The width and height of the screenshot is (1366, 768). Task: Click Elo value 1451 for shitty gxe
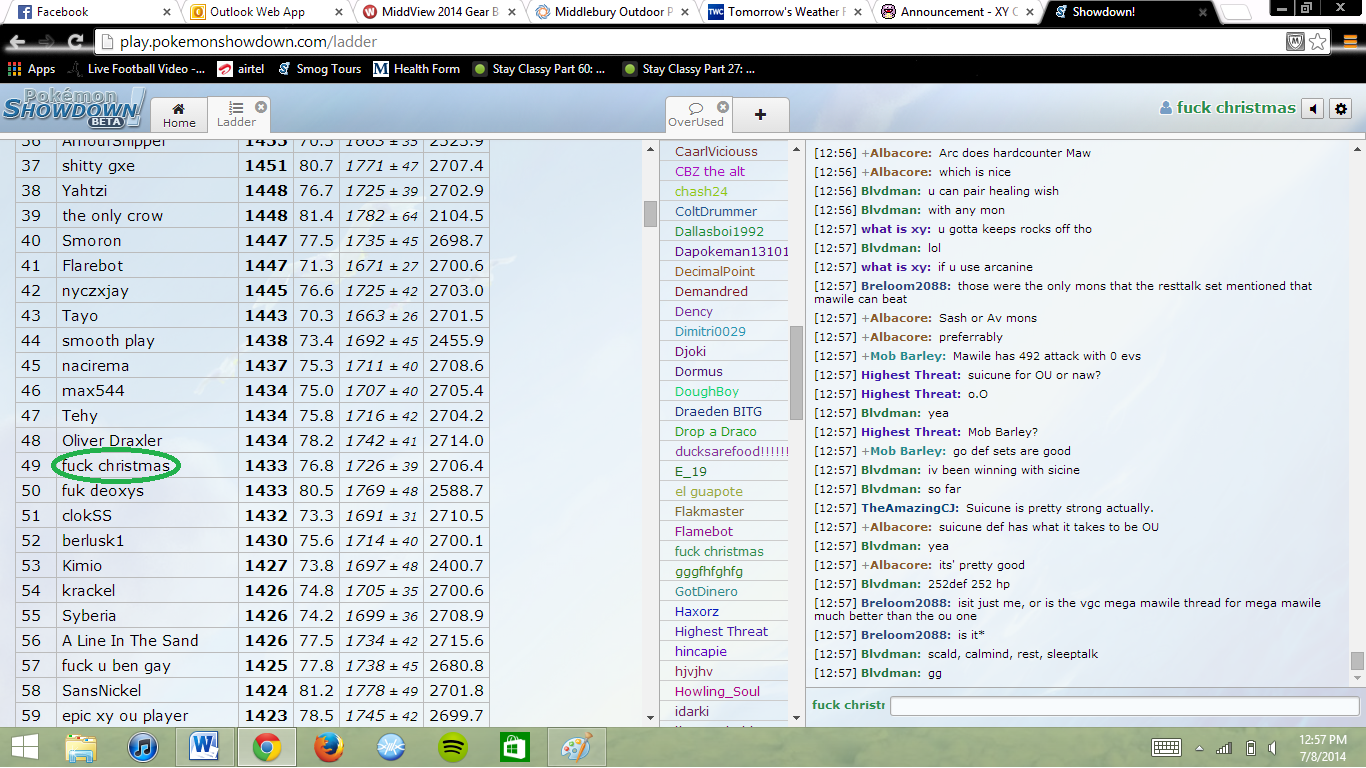click(x=266, y=165)
